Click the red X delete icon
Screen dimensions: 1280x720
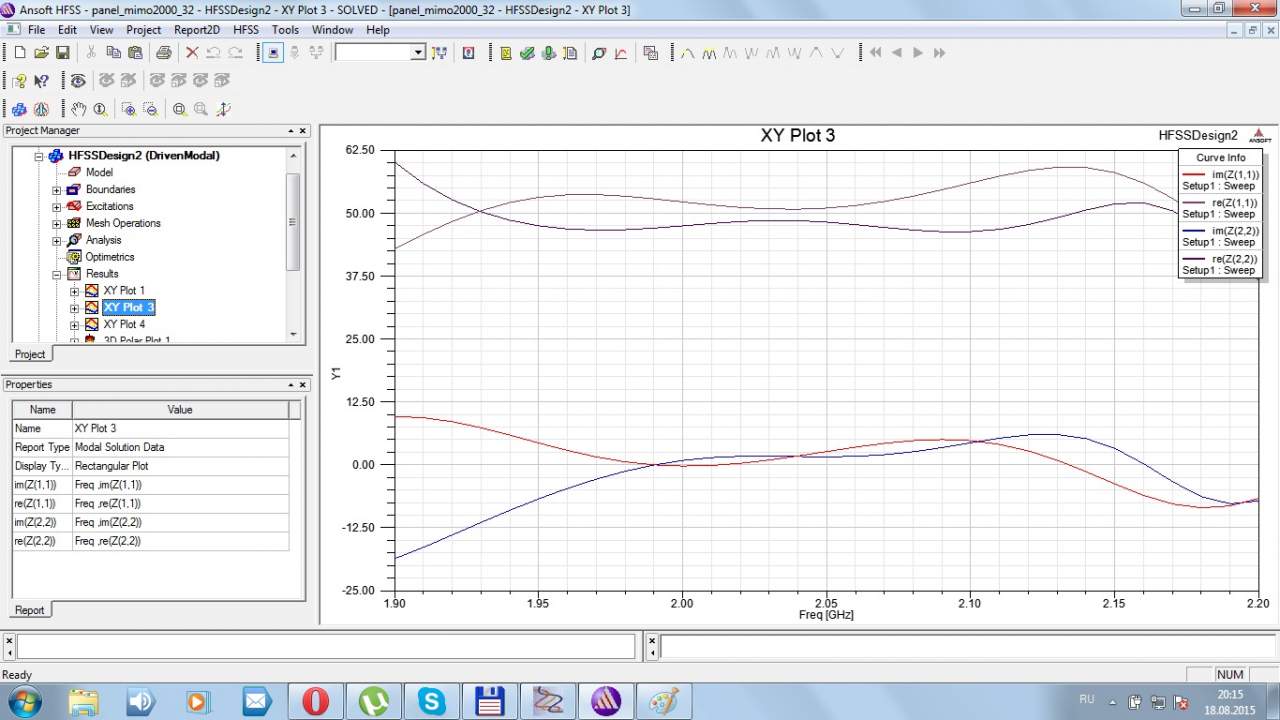tap(191, 53)
